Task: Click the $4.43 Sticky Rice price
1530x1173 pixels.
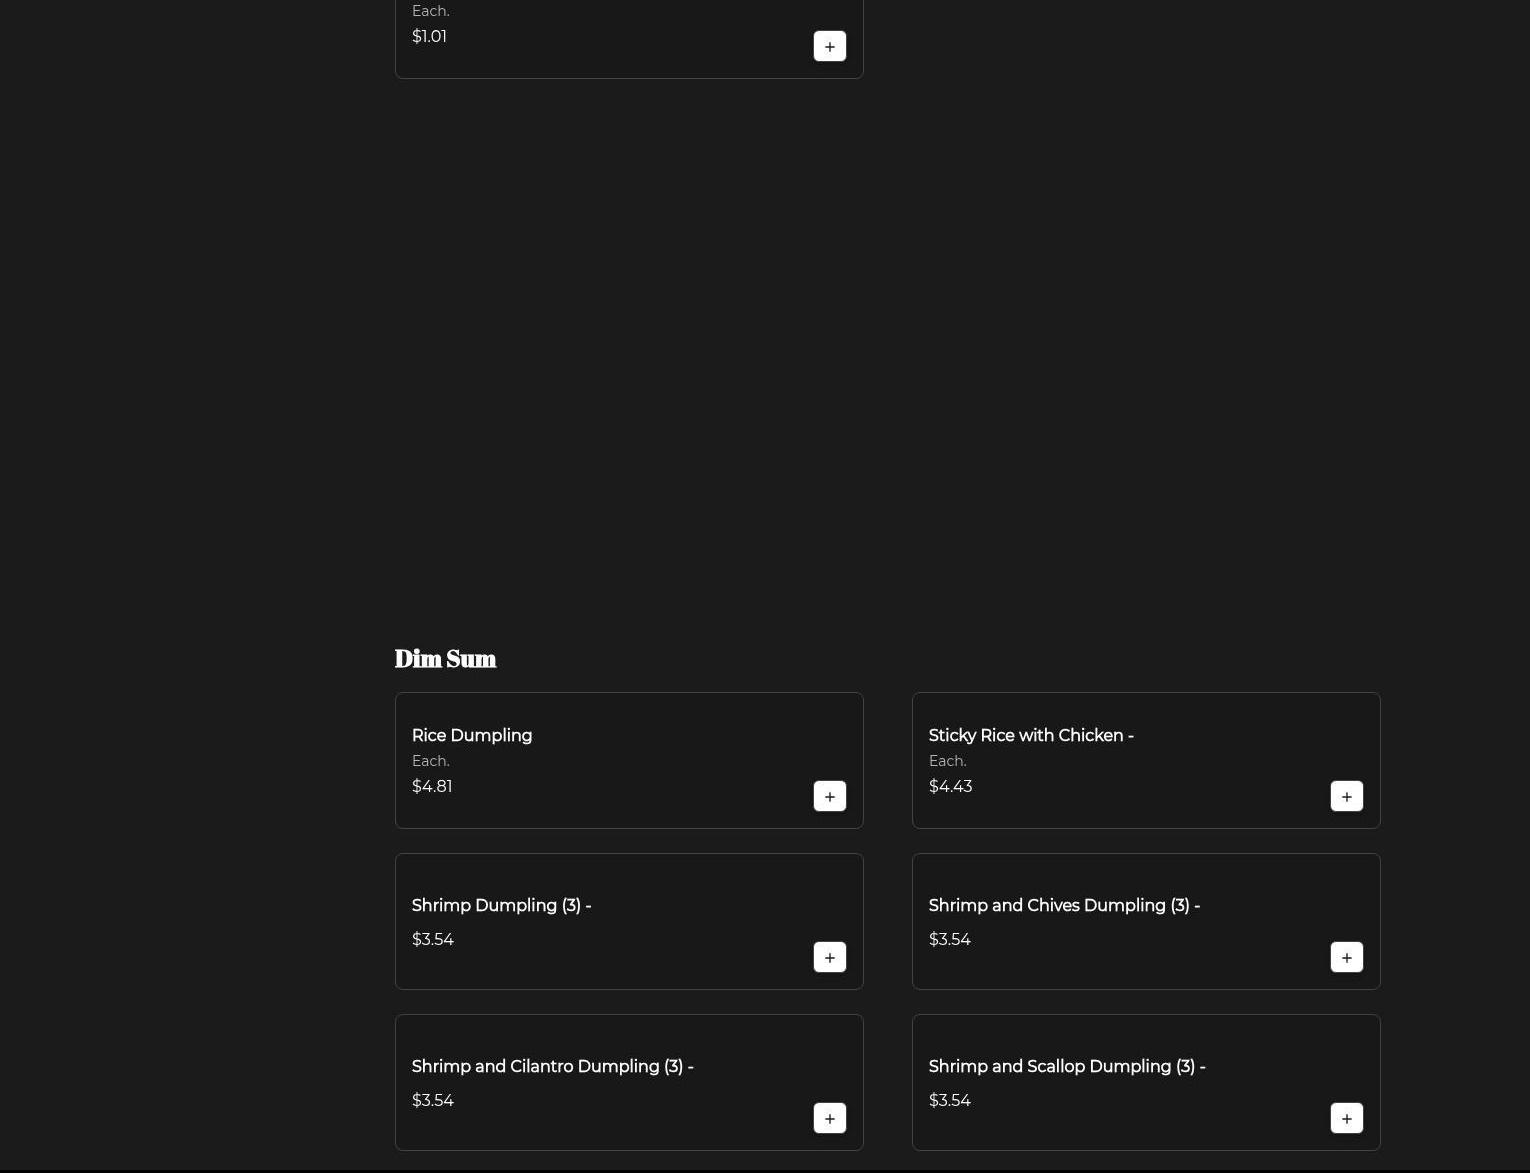Action: pyautogui.click(x=950, y=786)
